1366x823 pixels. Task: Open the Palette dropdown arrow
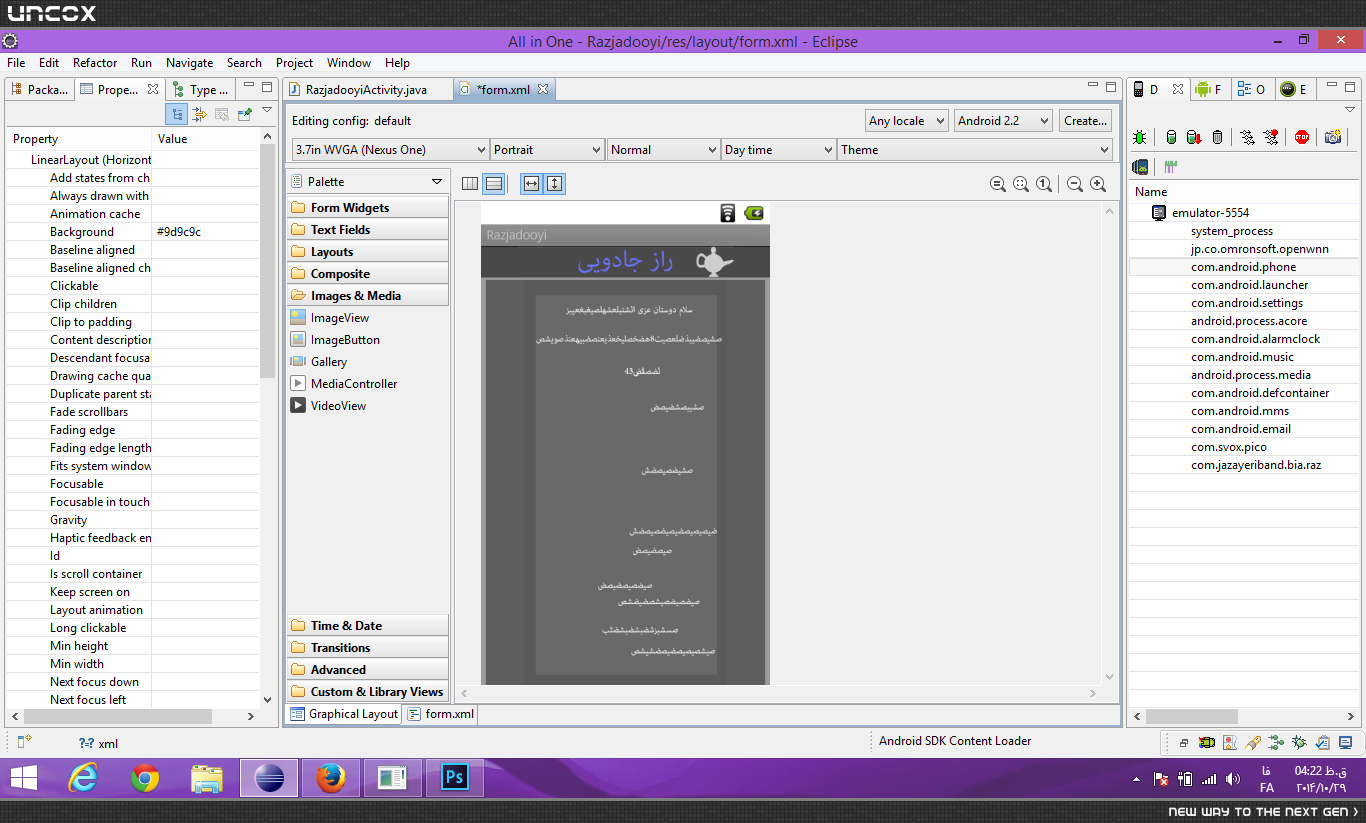click(x=437, y=182)
